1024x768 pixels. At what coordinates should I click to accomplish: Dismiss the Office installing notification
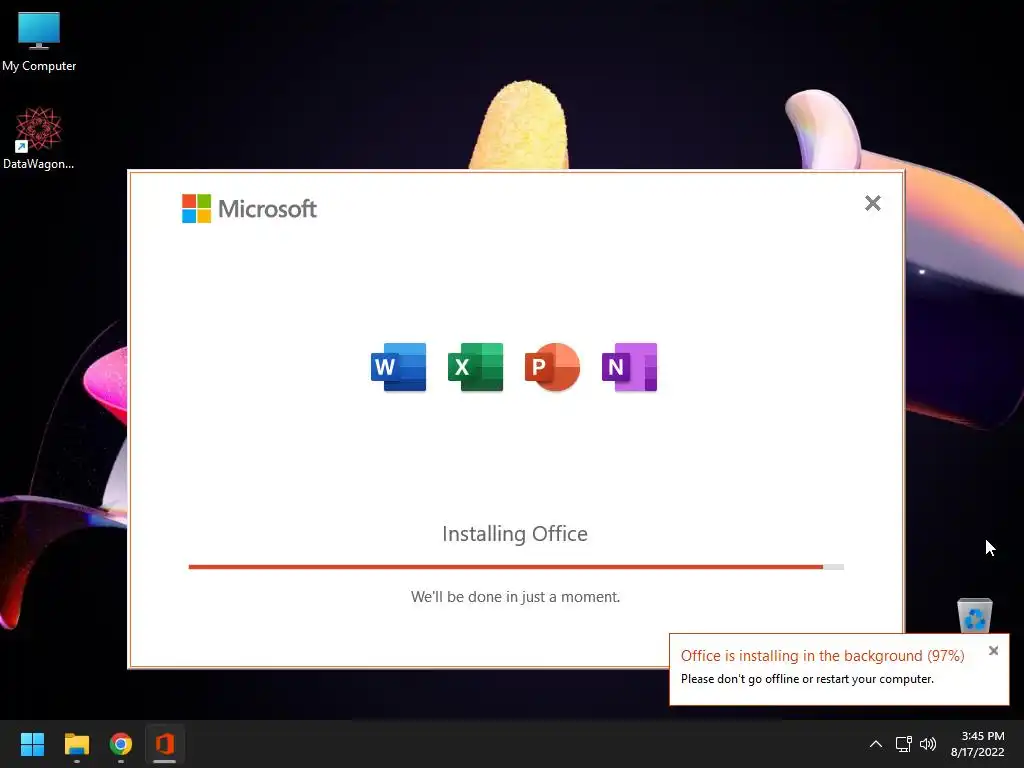pos(993,650)
